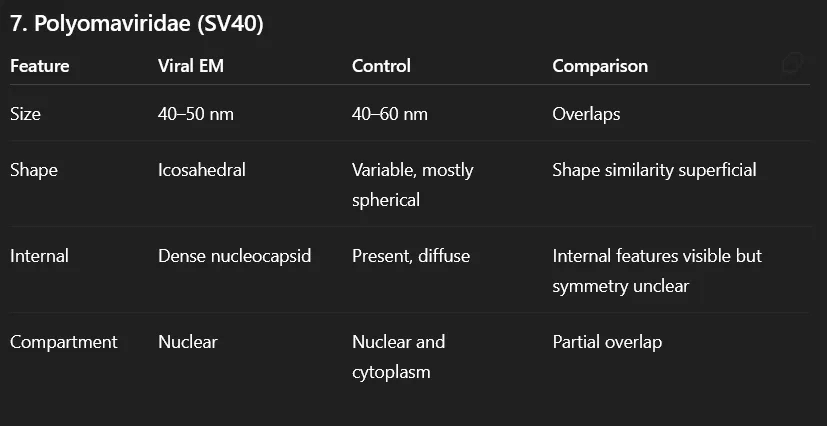Image resolution: width=827 pixels, height=426 pixels.
Task: Click the Compartment row label
Action: [64, 342]
